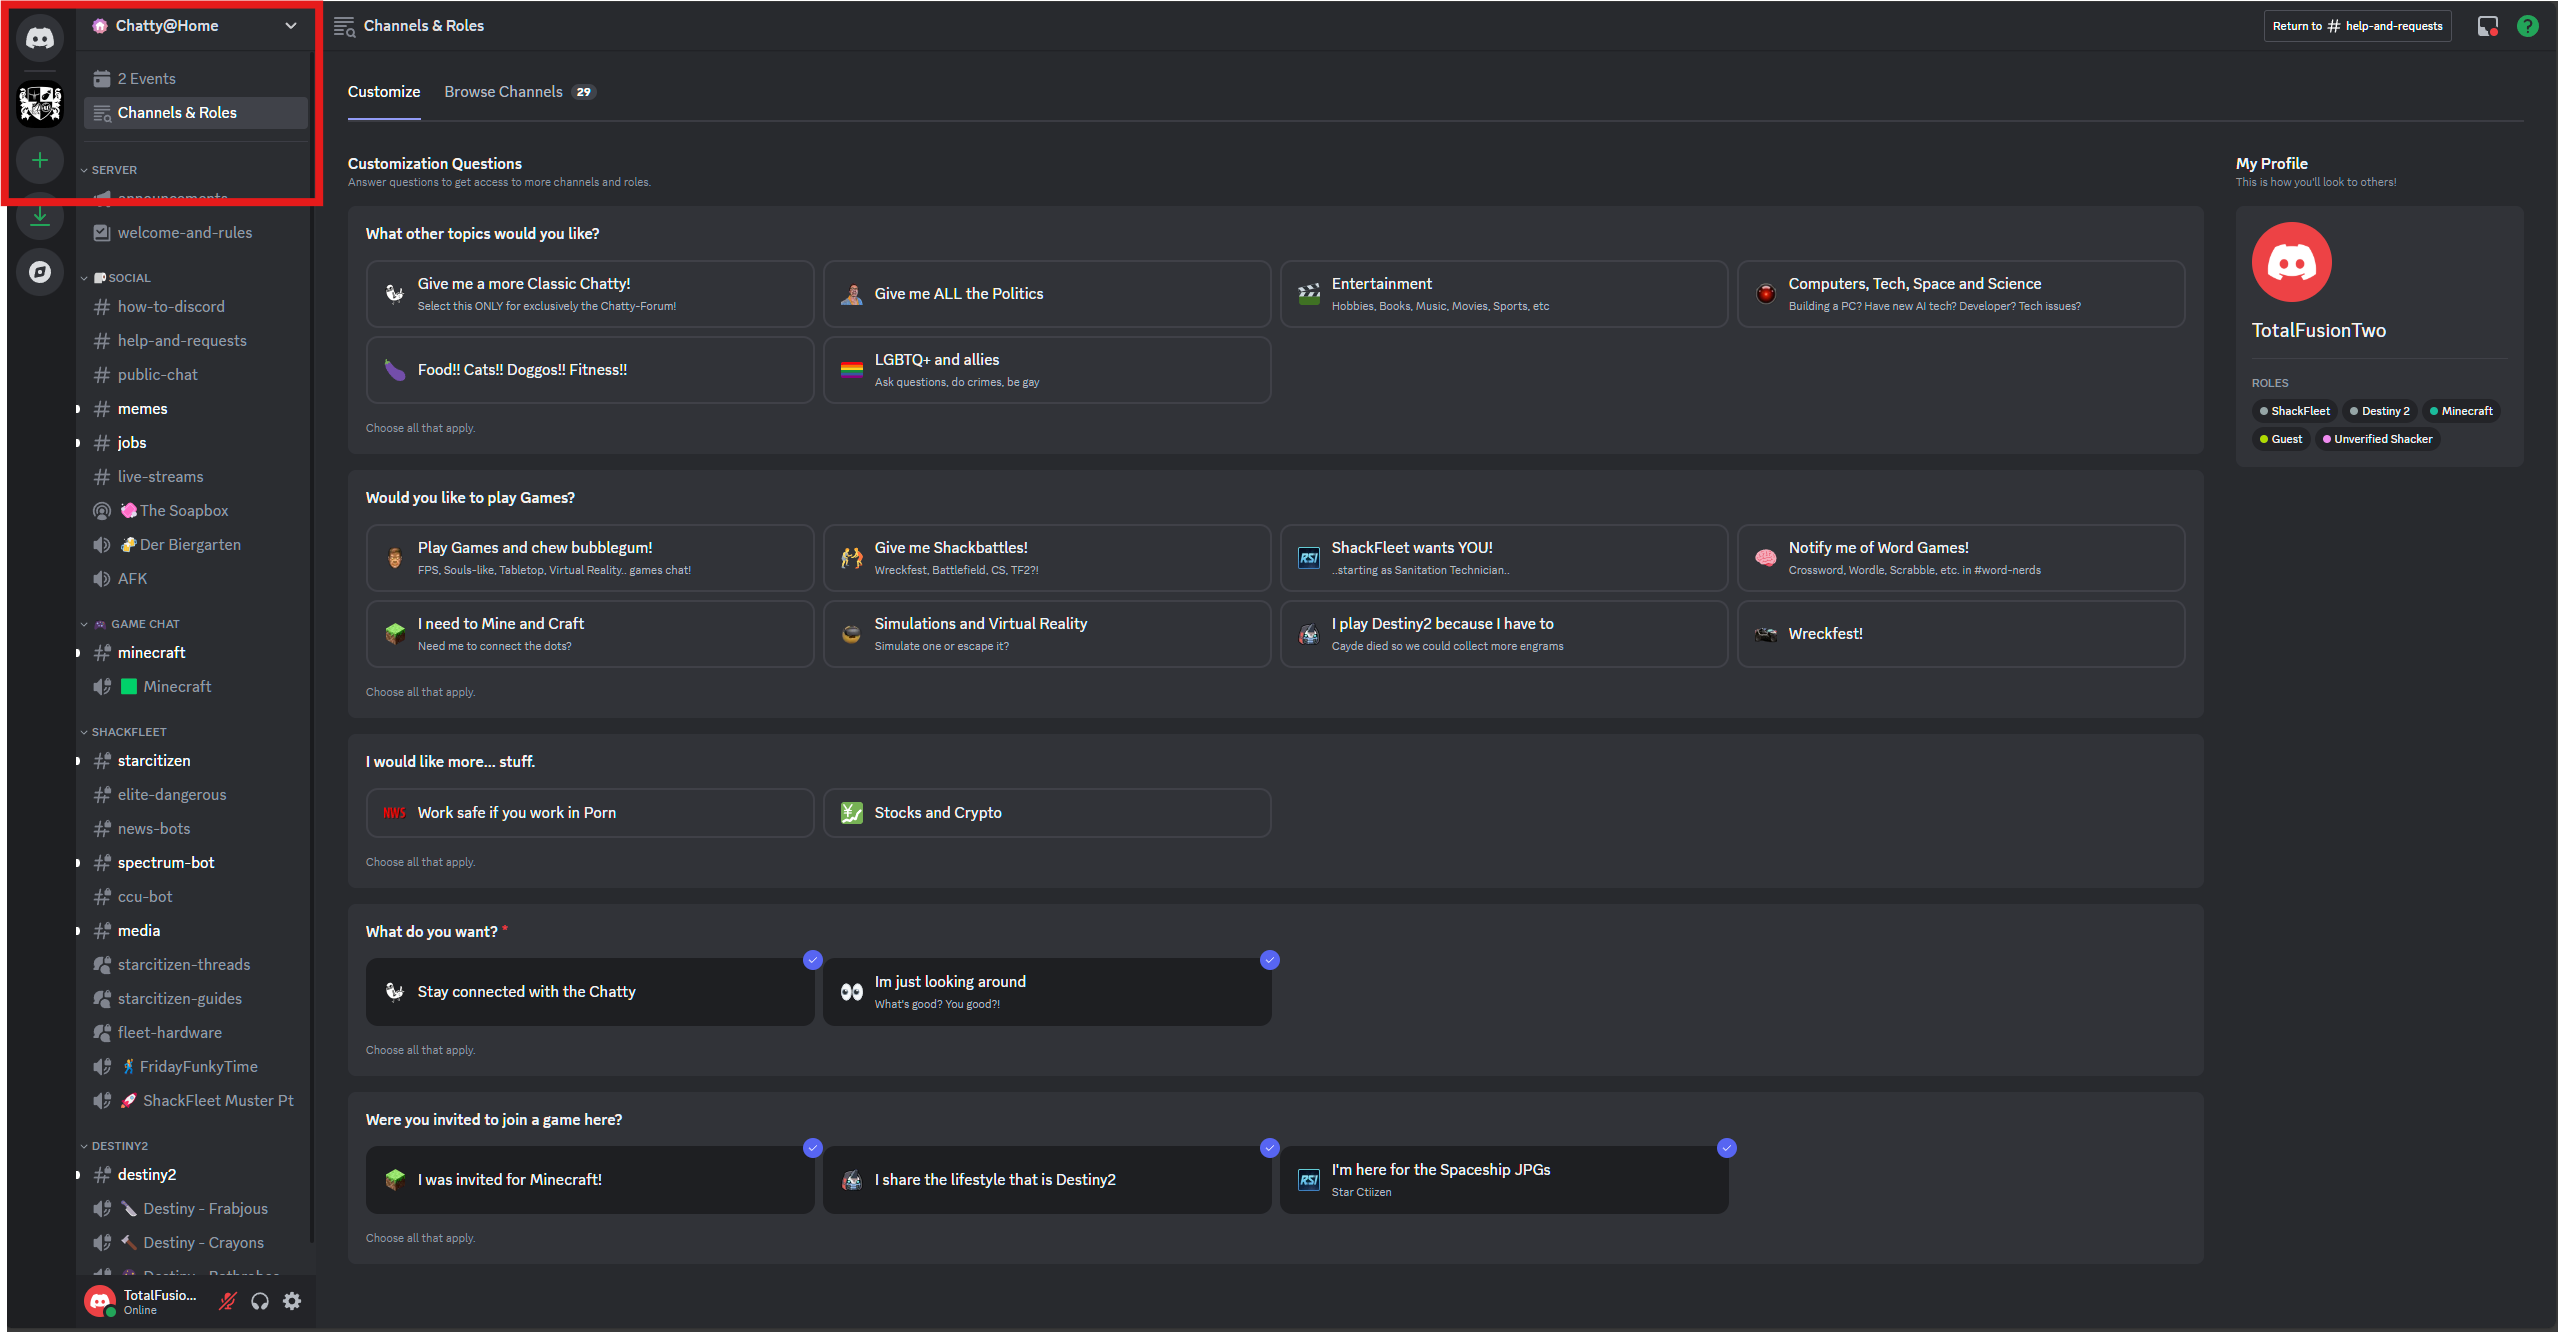
Task: Select the 'Stocks and Crypto' option
Action: pyautogui.click(x=1046, y=812)
